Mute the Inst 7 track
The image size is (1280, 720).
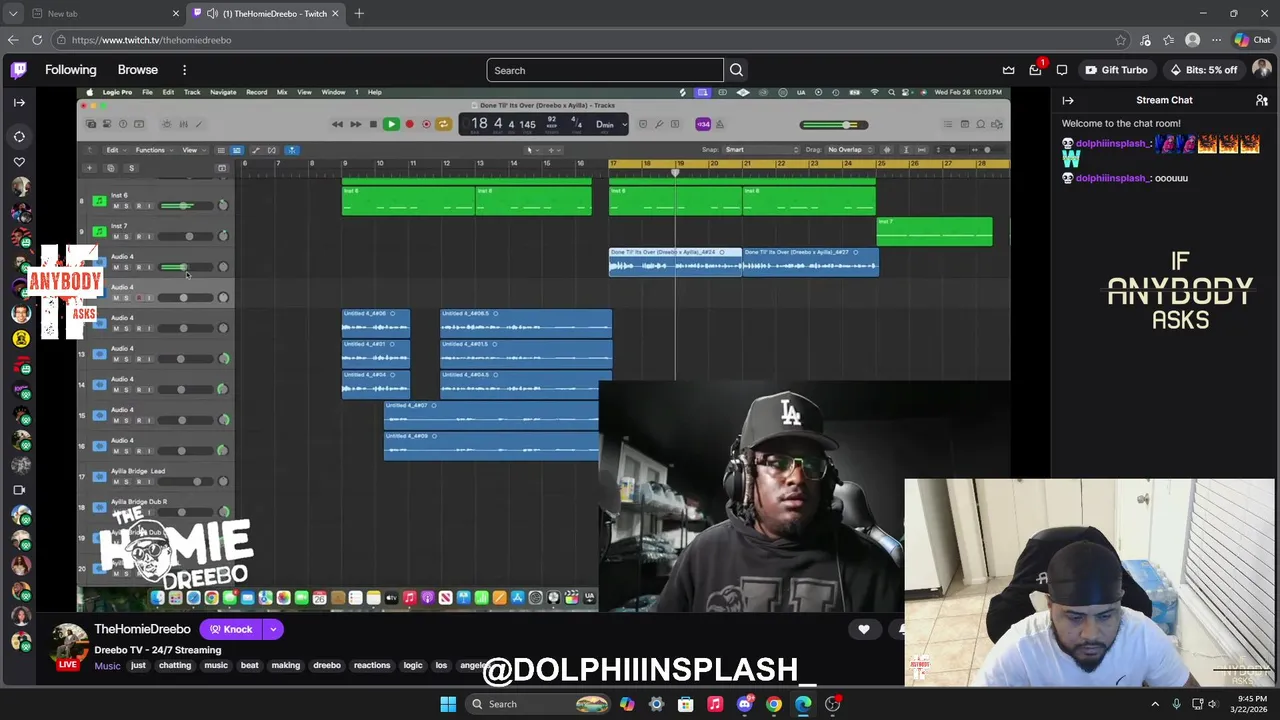(115, 236)
